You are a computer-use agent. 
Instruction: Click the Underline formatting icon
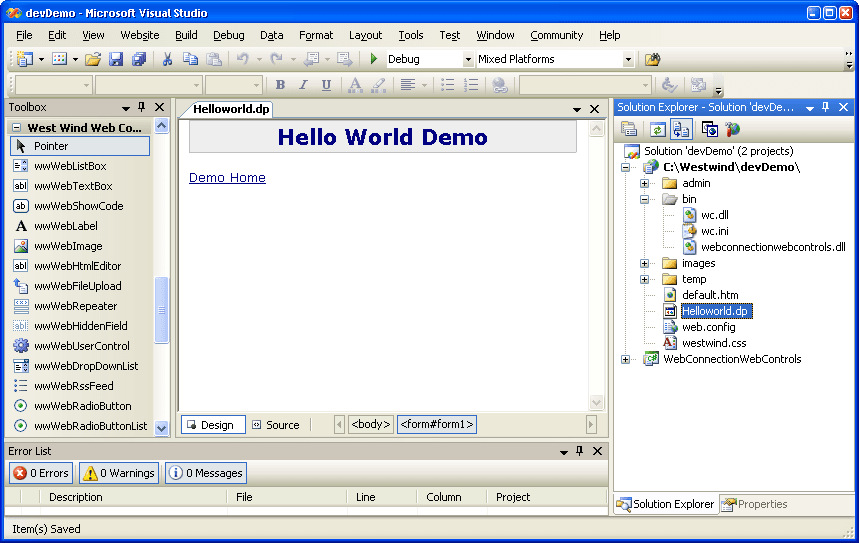pyautogui.click(x=327, y=85)
